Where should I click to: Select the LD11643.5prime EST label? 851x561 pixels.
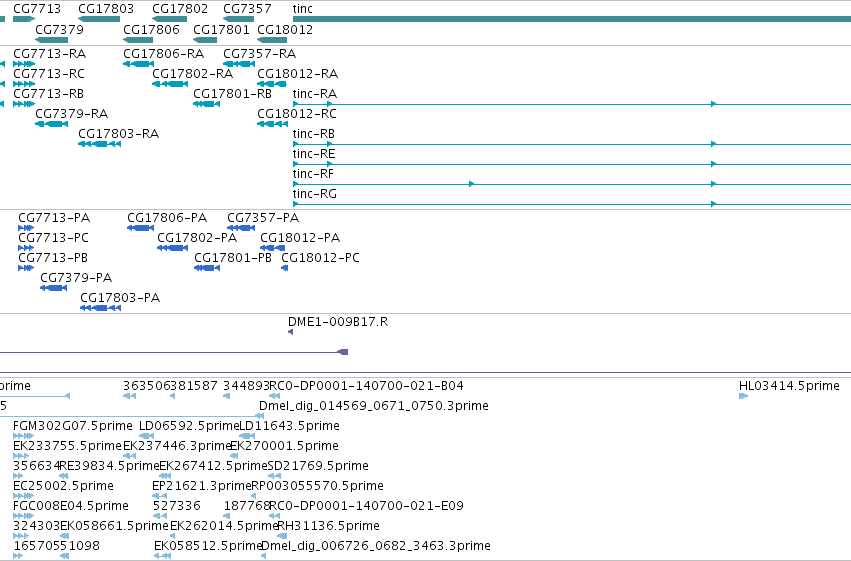[x=290, y=426]
